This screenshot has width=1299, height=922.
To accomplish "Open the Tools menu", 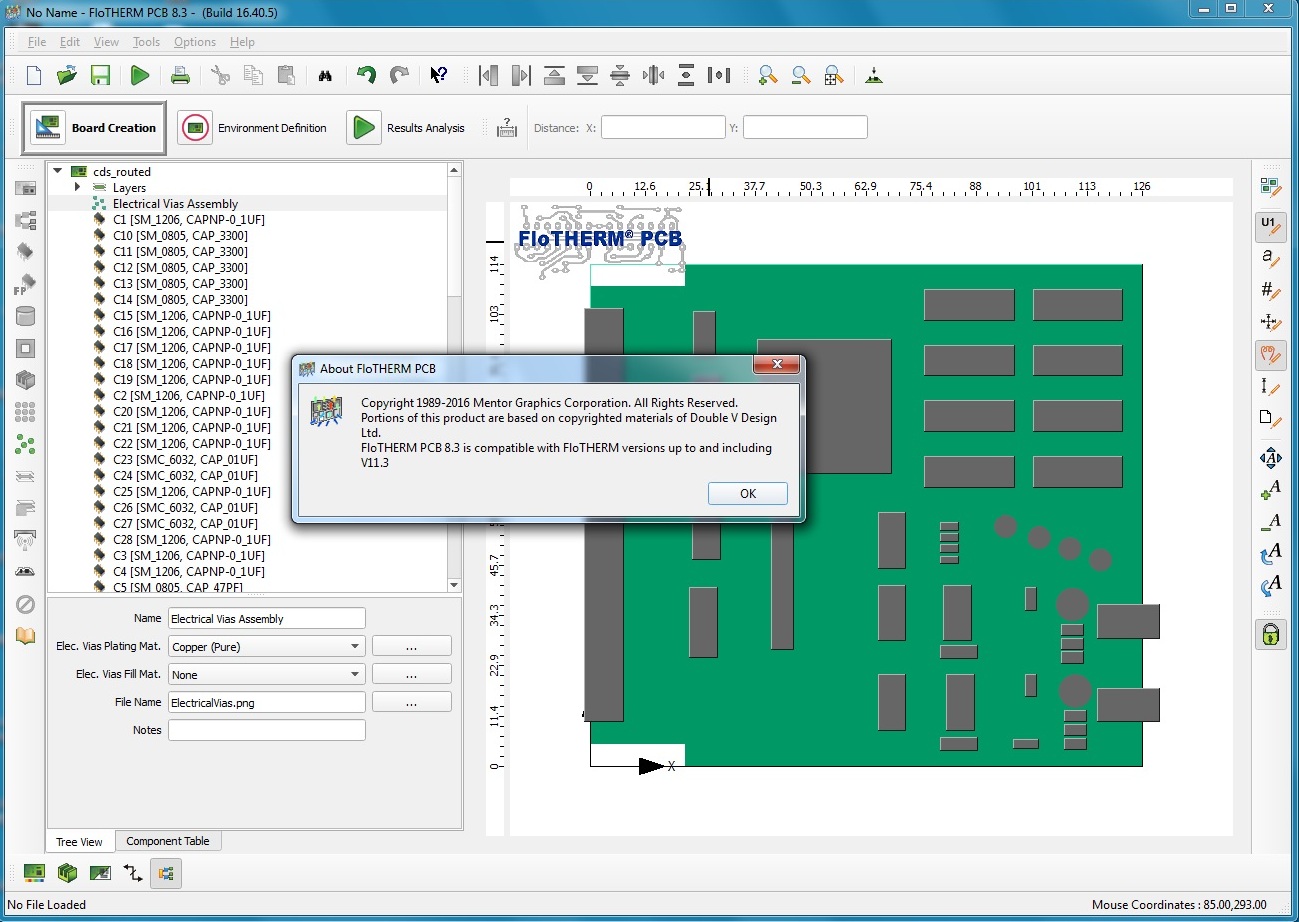I will coord(146,42).
